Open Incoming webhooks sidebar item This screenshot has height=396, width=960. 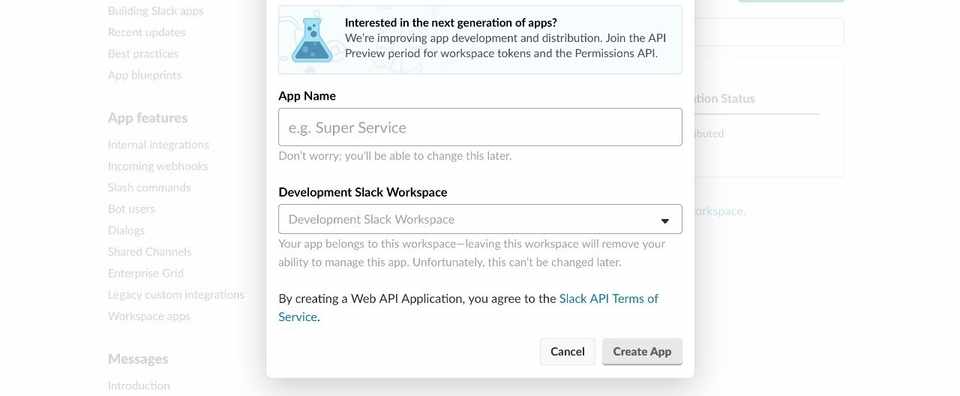(x=157, y=166)
